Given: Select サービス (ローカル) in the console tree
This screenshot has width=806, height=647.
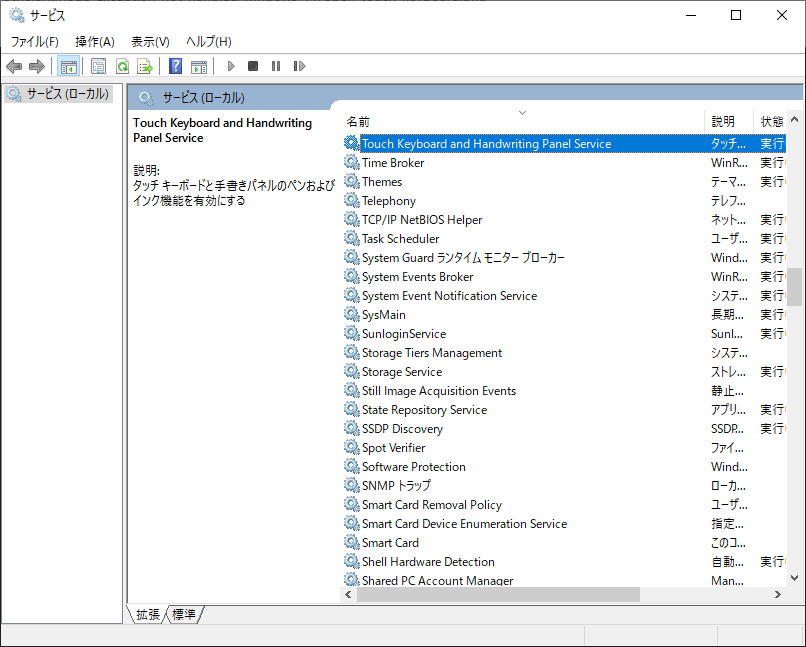Looking at the screenshot, I should [66, 93].
